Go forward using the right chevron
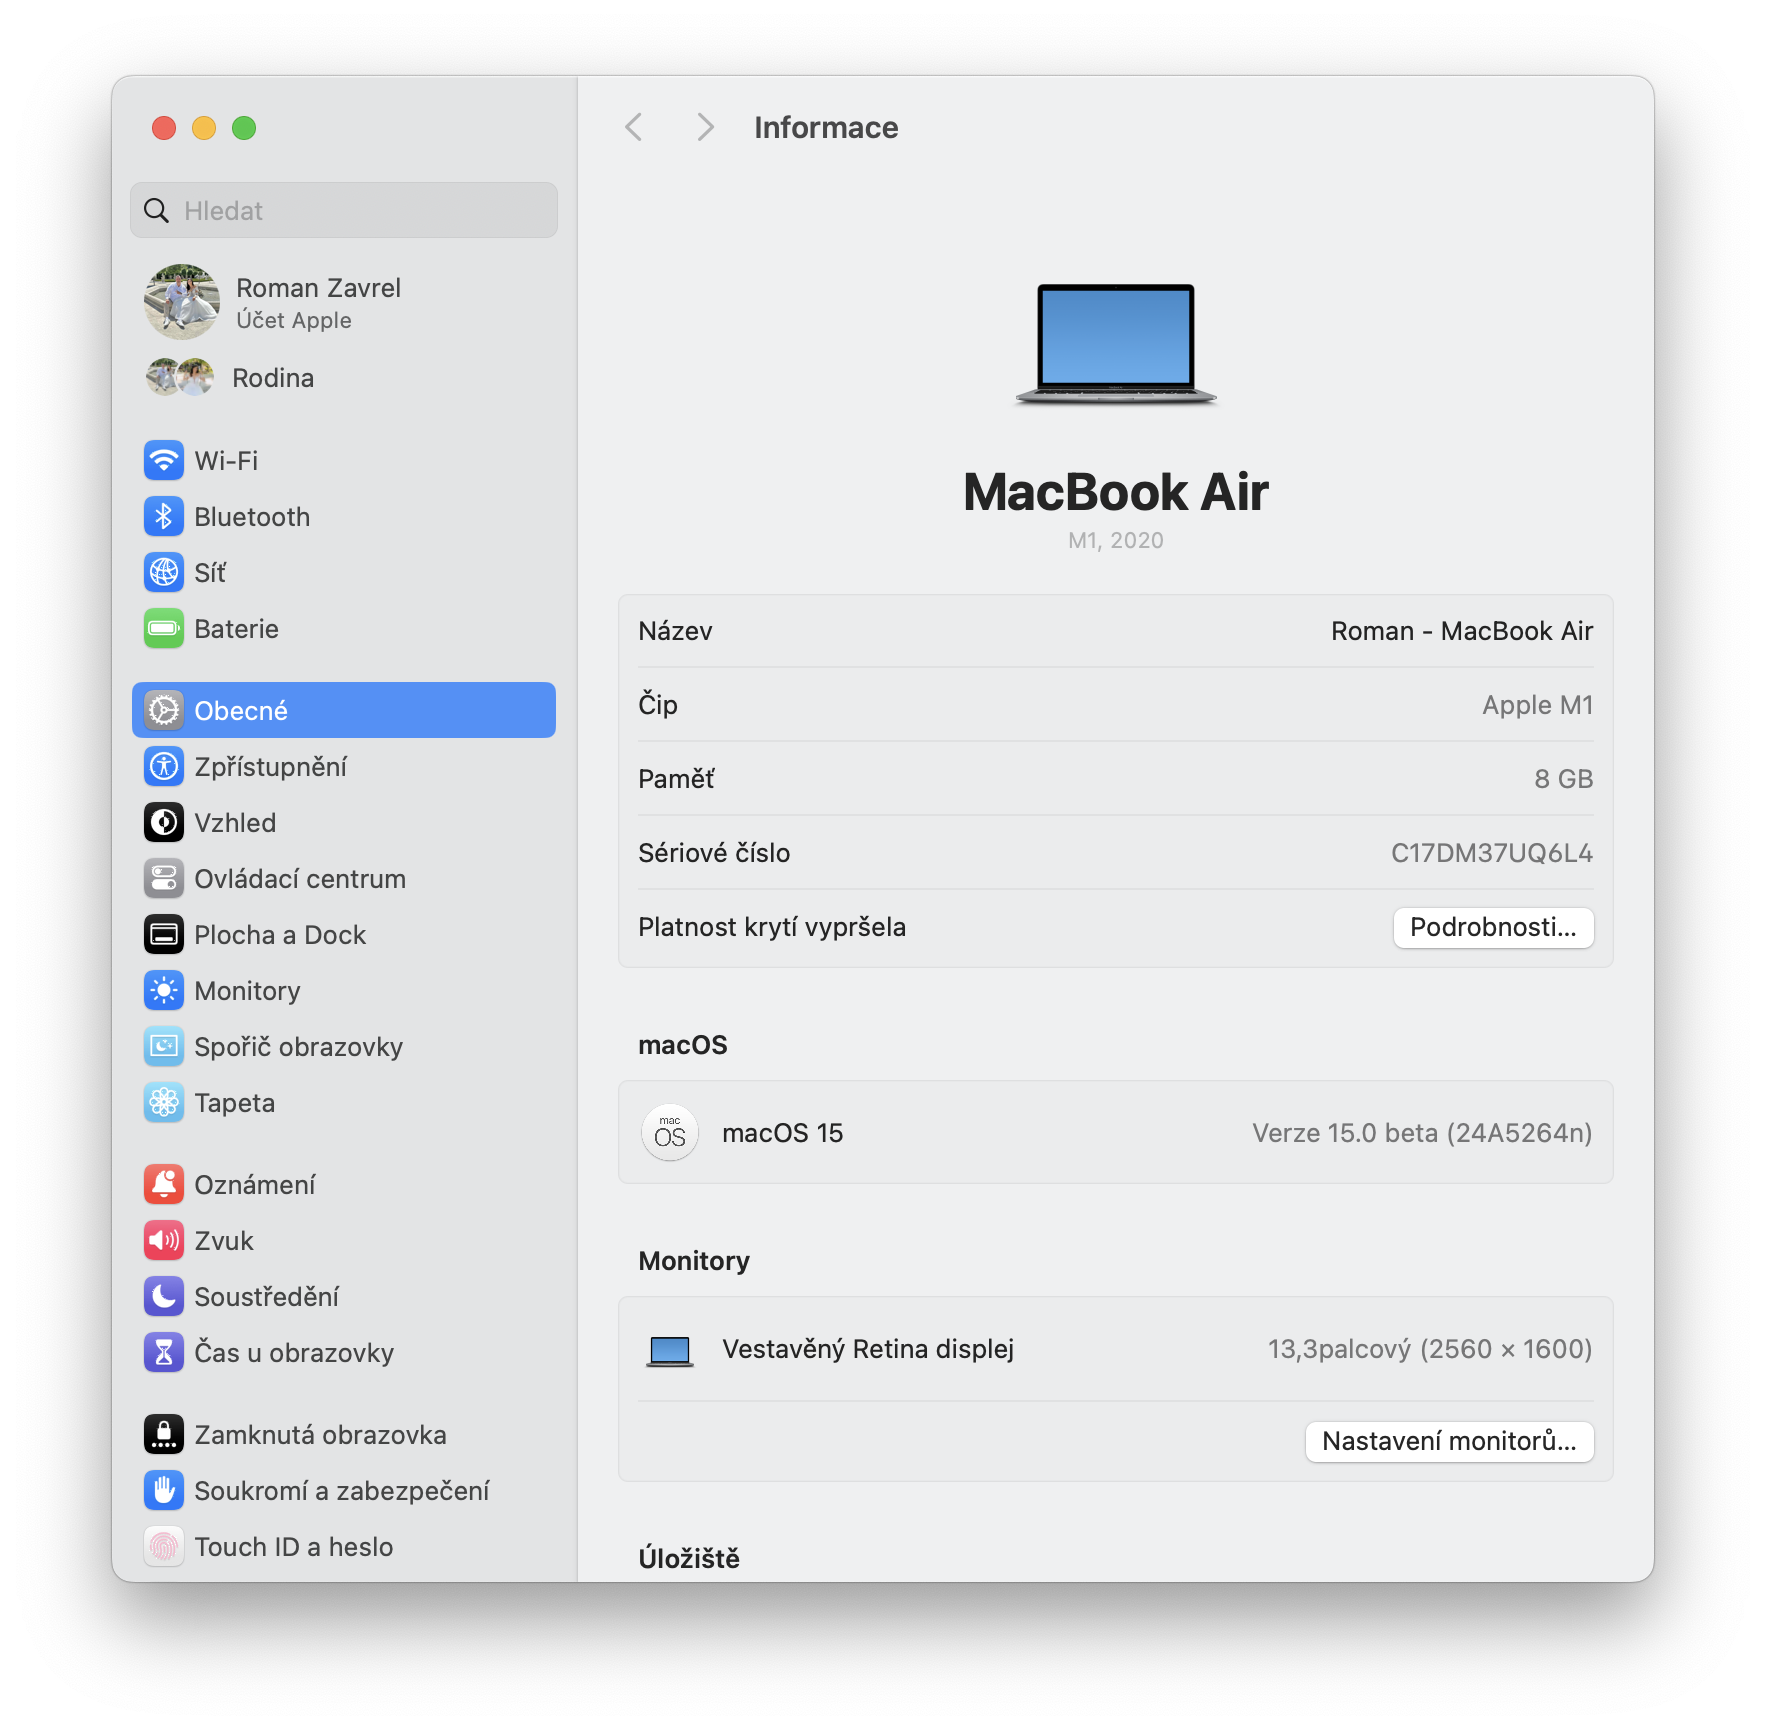1766x1730 pixels. click(705, 127)
